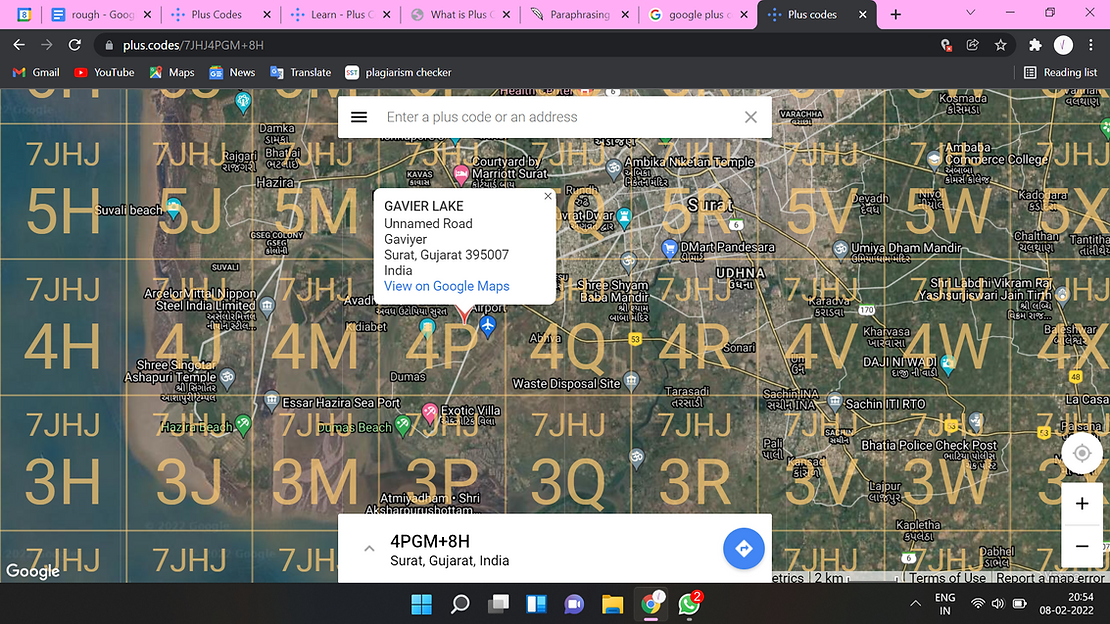Open the plagiarism checker bookmark
1110x624 pixels.
(x=397, y=72)
